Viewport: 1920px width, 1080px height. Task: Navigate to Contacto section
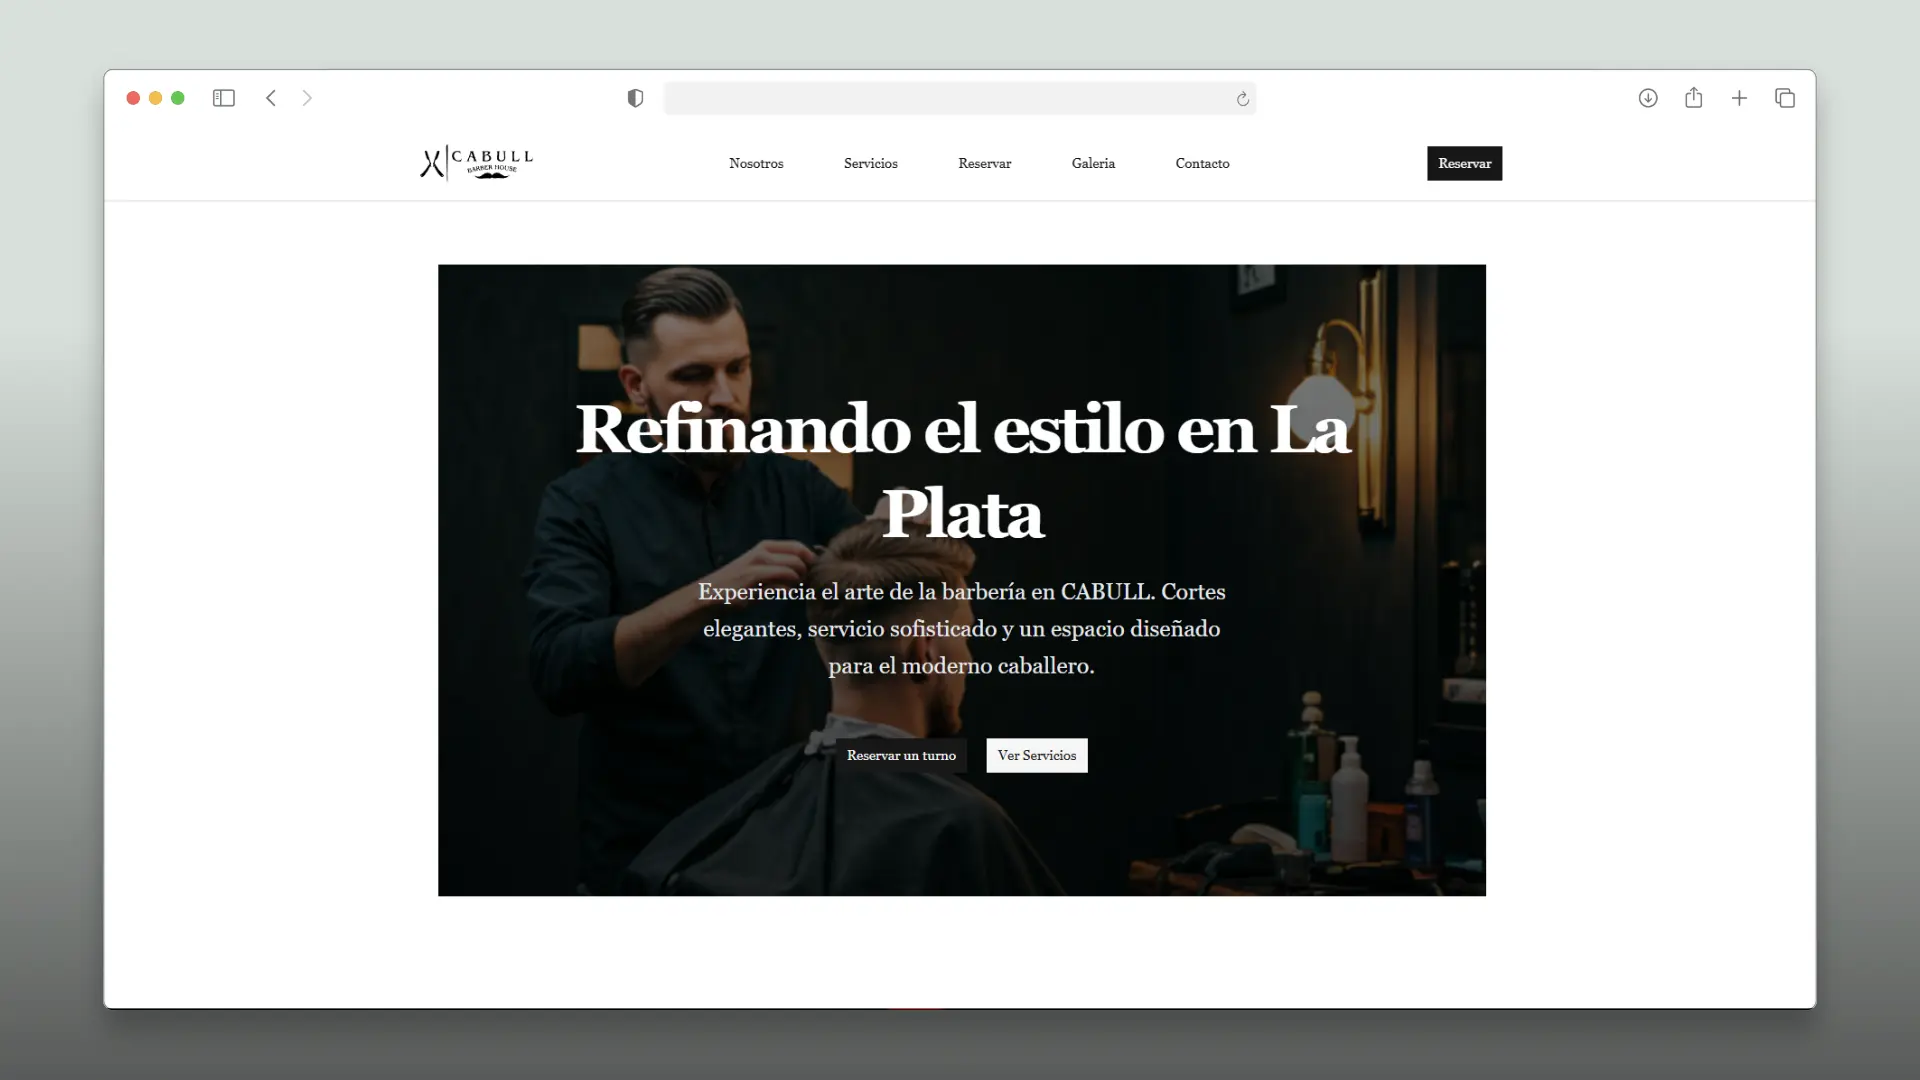click(x=1202, y=163)
